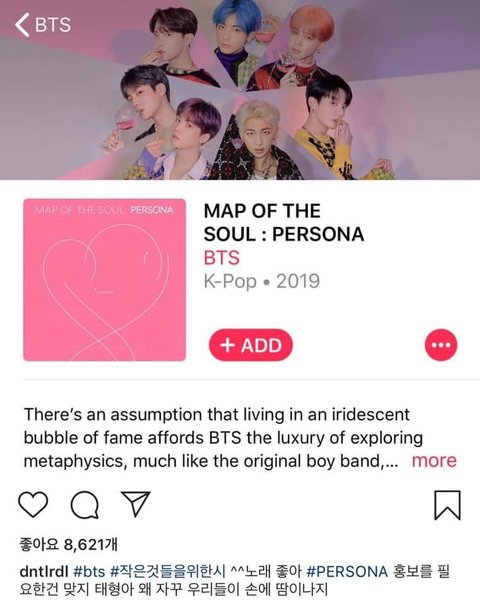
Task: Tap the BTS group header photo
Action: point(240,90)
